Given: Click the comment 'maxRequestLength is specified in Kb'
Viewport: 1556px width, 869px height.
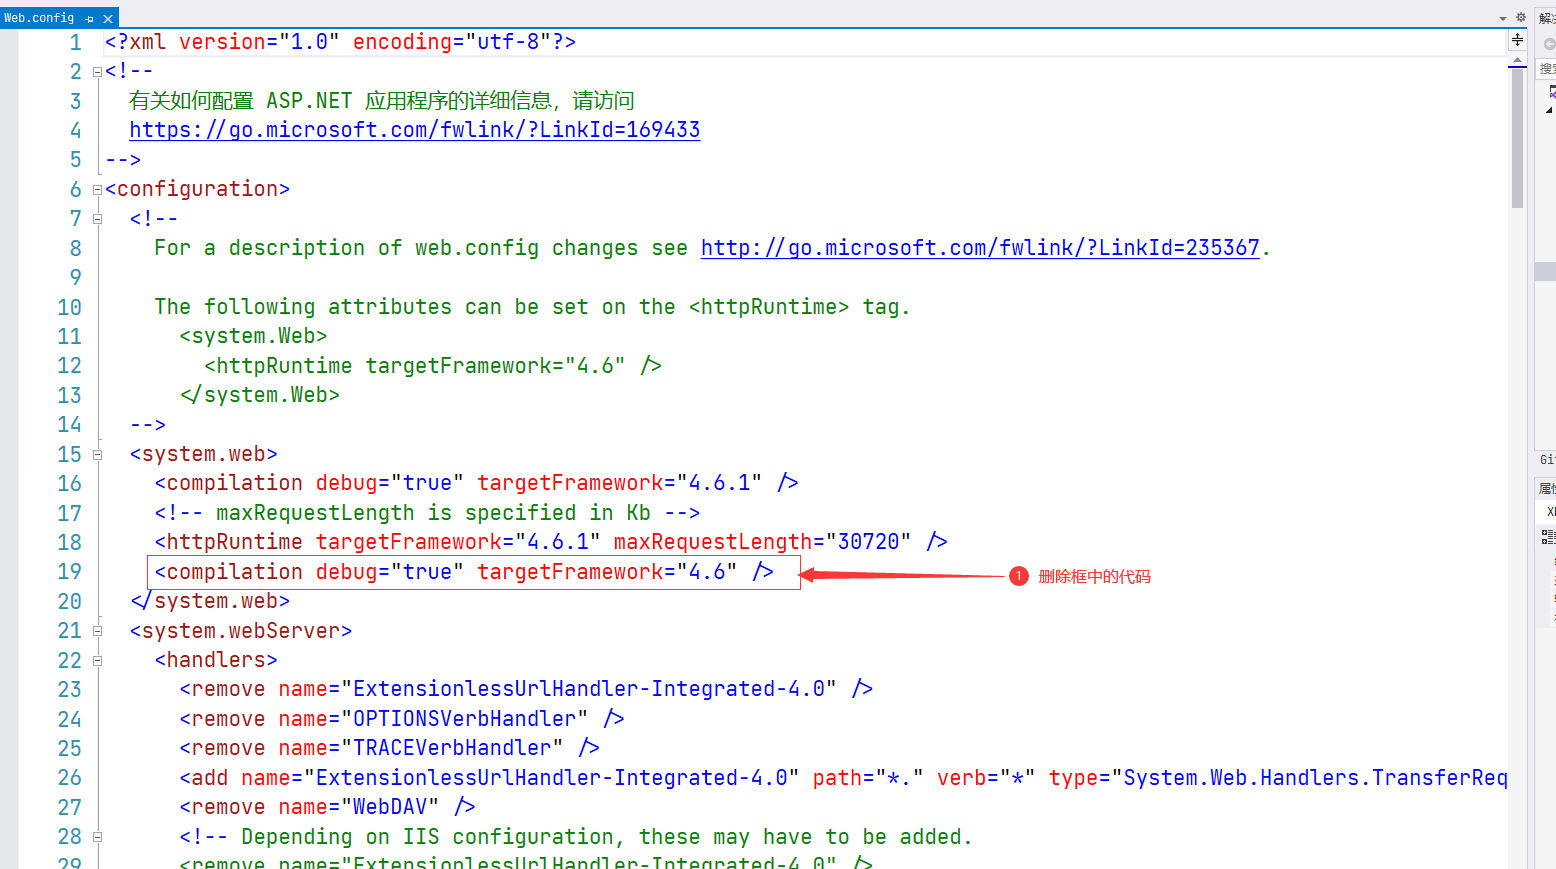Looking at the screenshot, I should coord(427,513).
